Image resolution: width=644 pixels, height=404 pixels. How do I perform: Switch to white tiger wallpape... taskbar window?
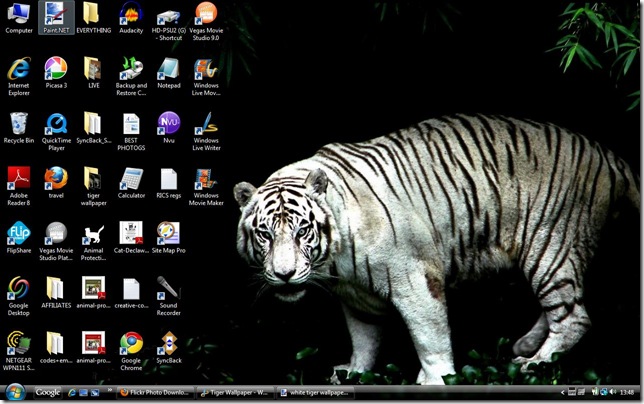tap(315, 393)
